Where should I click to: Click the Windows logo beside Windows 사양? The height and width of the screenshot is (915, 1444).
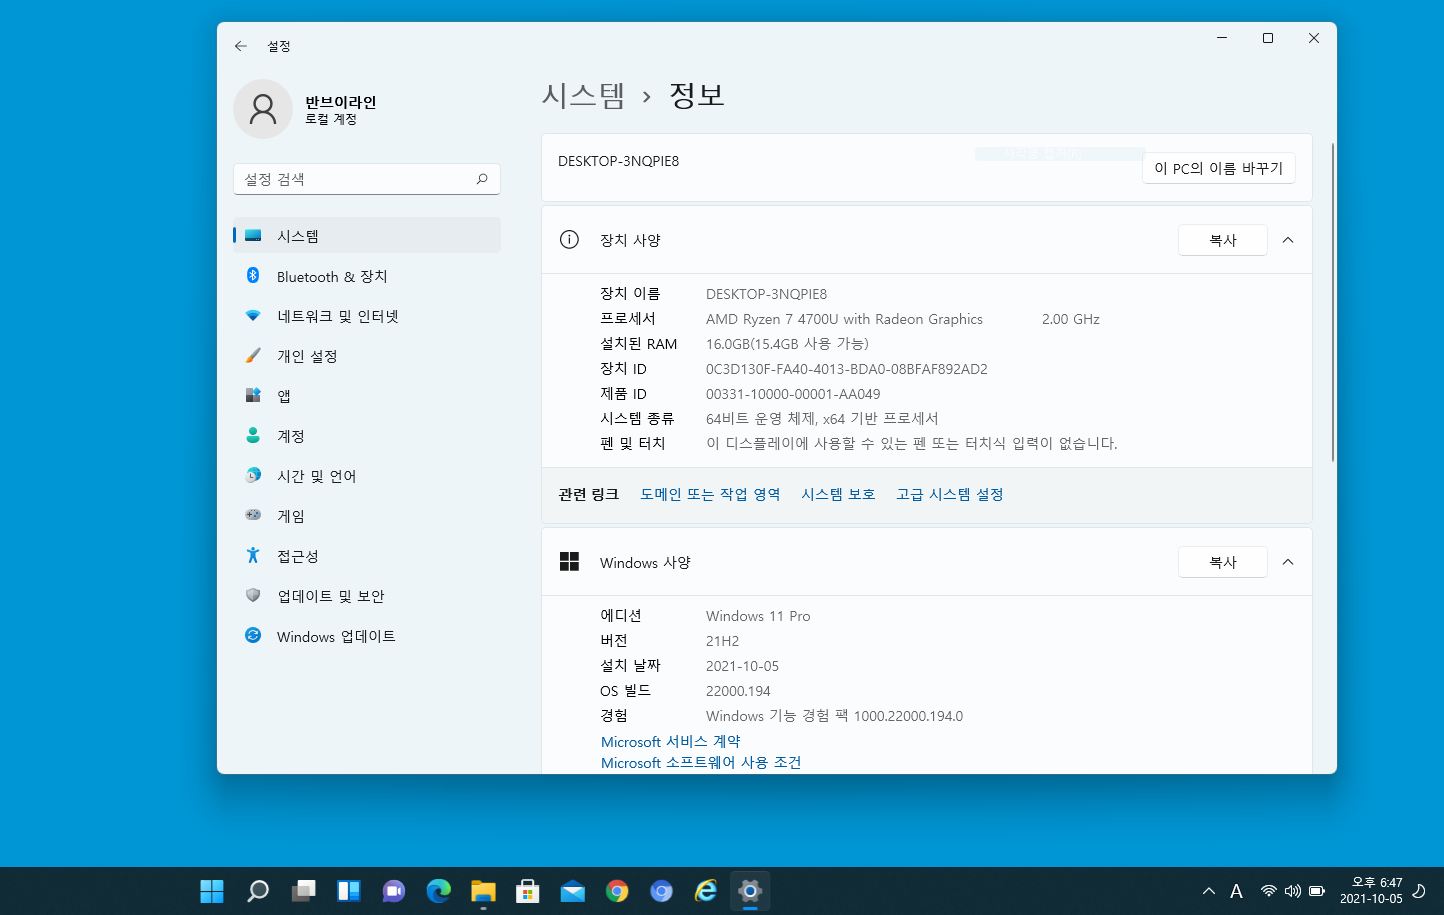pos(569,562)
